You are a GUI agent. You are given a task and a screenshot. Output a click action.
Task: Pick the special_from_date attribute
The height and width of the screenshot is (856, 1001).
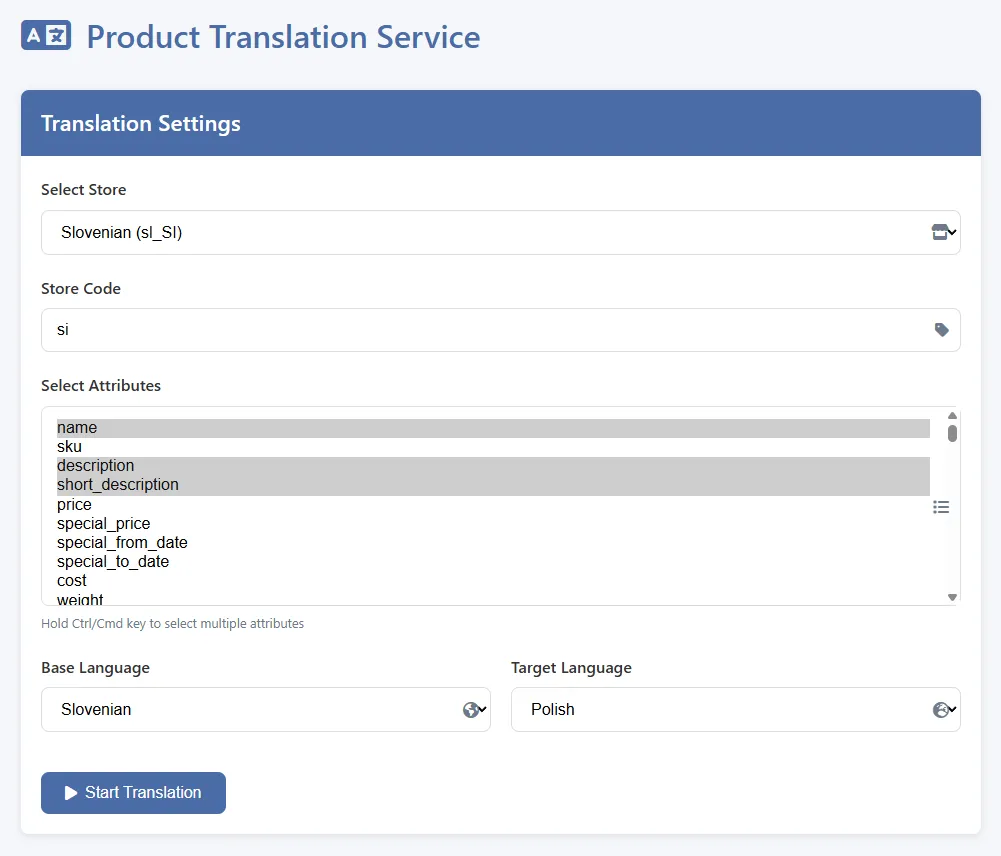point(122,543)
